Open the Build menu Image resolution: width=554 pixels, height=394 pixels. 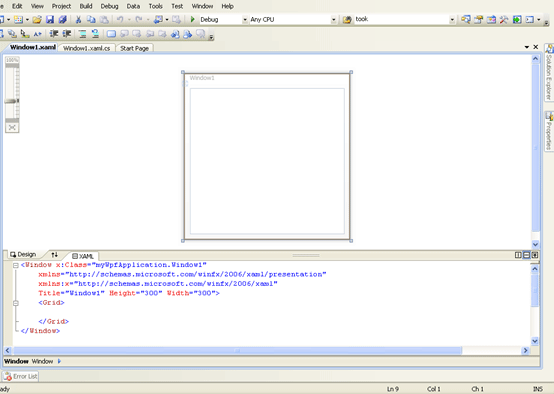[x=86, y=6]
